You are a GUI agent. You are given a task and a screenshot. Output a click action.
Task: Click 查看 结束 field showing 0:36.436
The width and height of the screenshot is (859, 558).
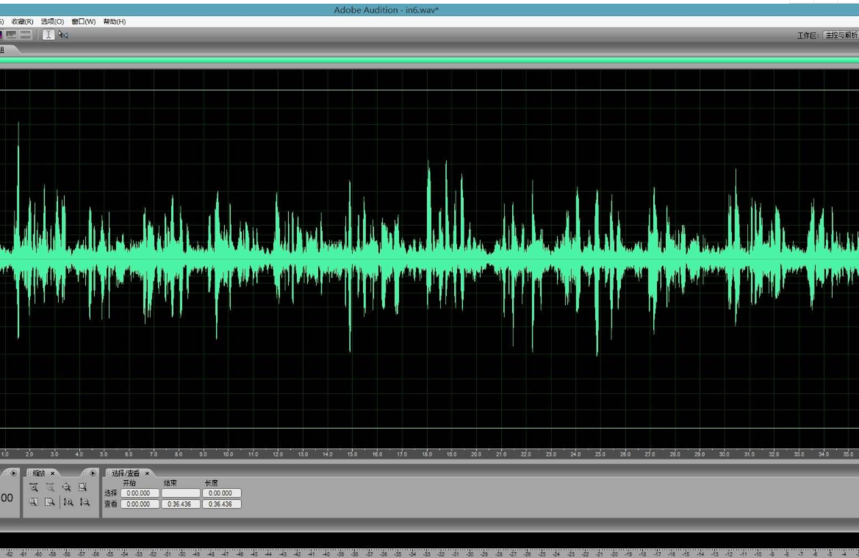pyautogui.click(x=181, y=504)
